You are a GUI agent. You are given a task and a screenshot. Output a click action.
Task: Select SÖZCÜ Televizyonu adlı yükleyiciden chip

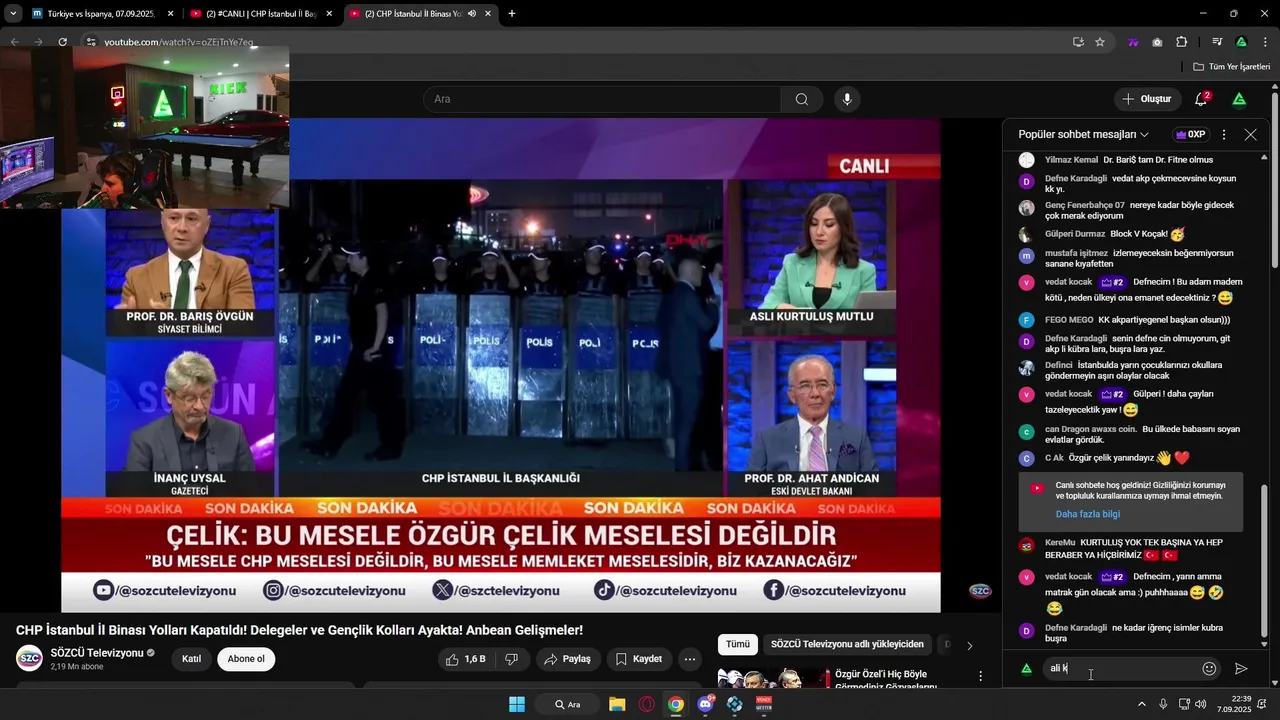tap(847, 644)
